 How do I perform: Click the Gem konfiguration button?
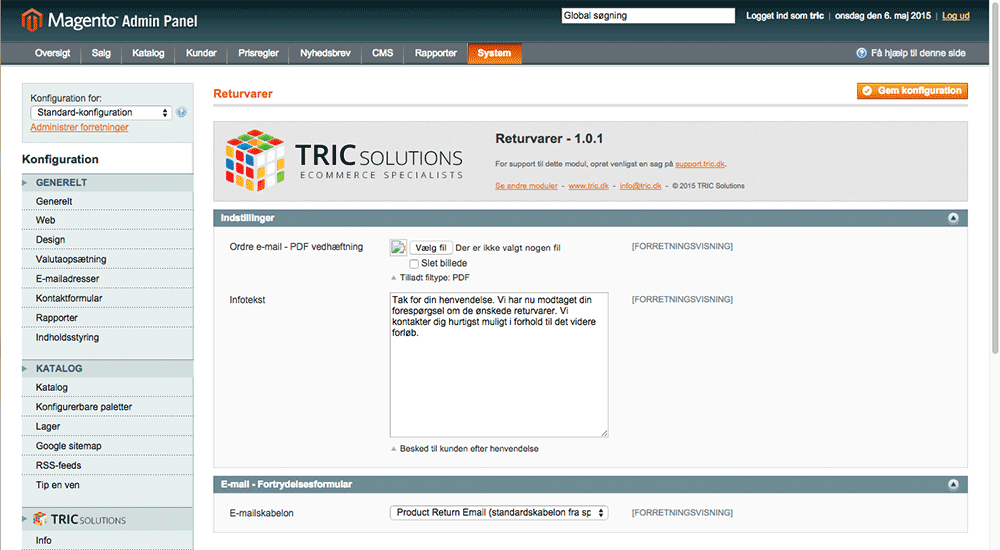tap(912, 91)
